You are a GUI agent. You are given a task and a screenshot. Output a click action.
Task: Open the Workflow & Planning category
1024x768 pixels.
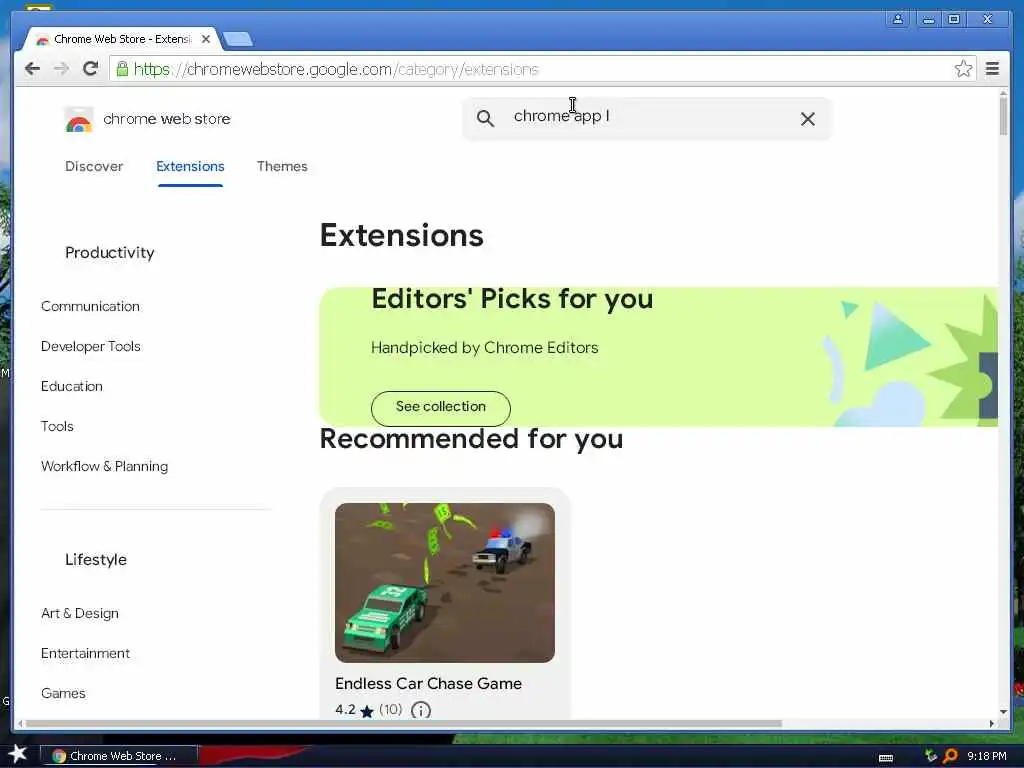pyautogui.click(x=104, y=466)
